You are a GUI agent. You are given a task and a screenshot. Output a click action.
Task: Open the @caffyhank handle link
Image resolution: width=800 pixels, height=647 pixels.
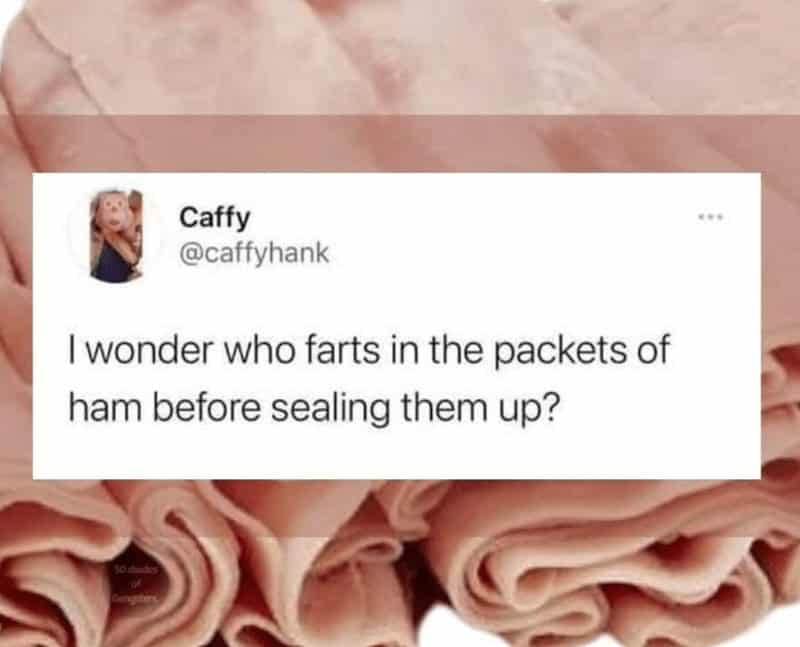254,253
